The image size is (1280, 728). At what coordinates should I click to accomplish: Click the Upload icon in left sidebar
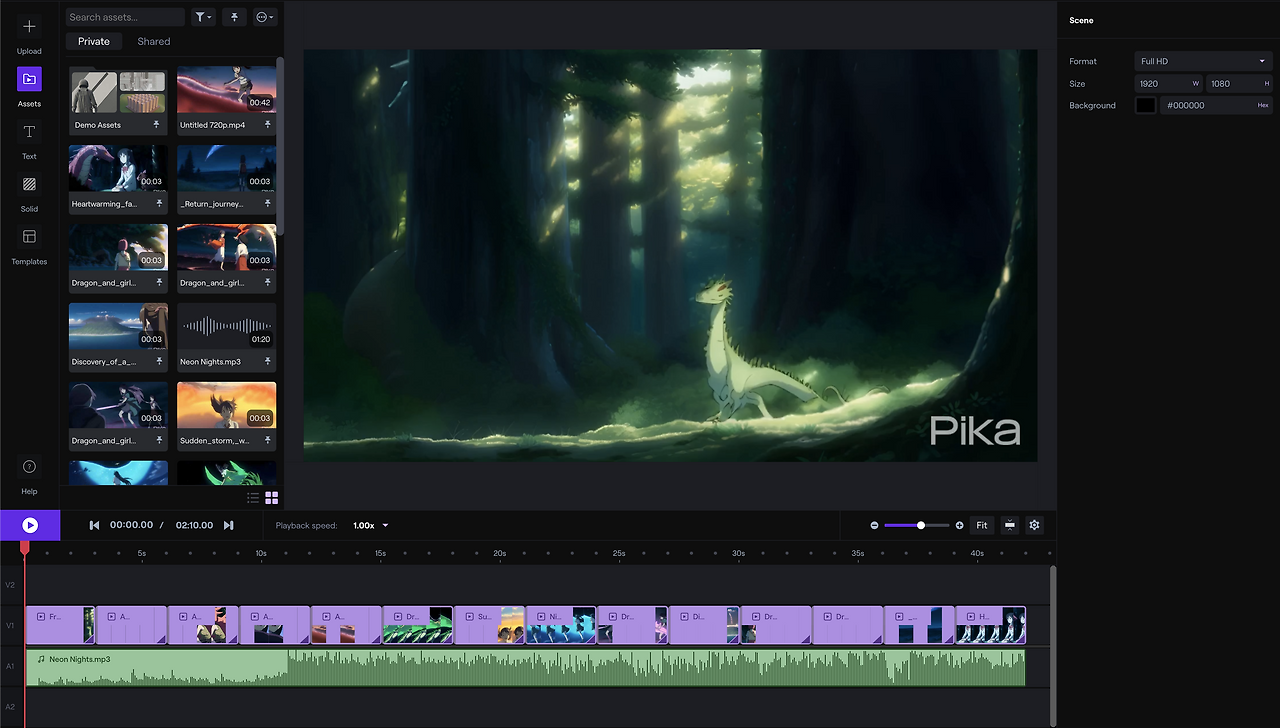[x=28, y=28]
